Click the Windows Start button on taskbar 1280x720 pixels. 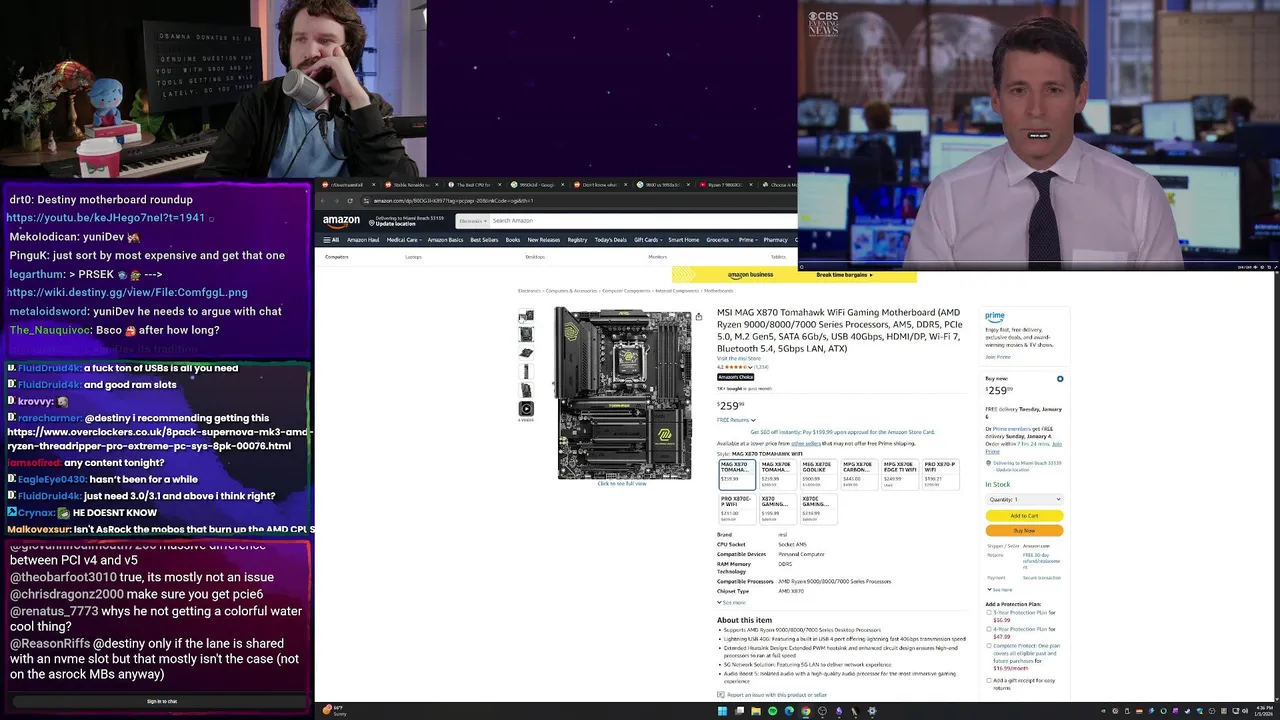(x=723, y=711)
